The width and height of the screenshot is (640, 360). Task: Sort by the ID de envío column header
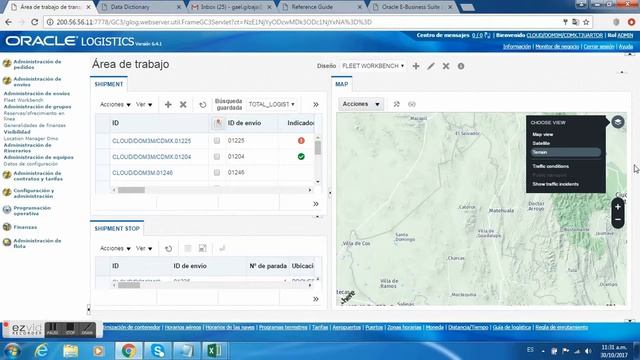244,123
